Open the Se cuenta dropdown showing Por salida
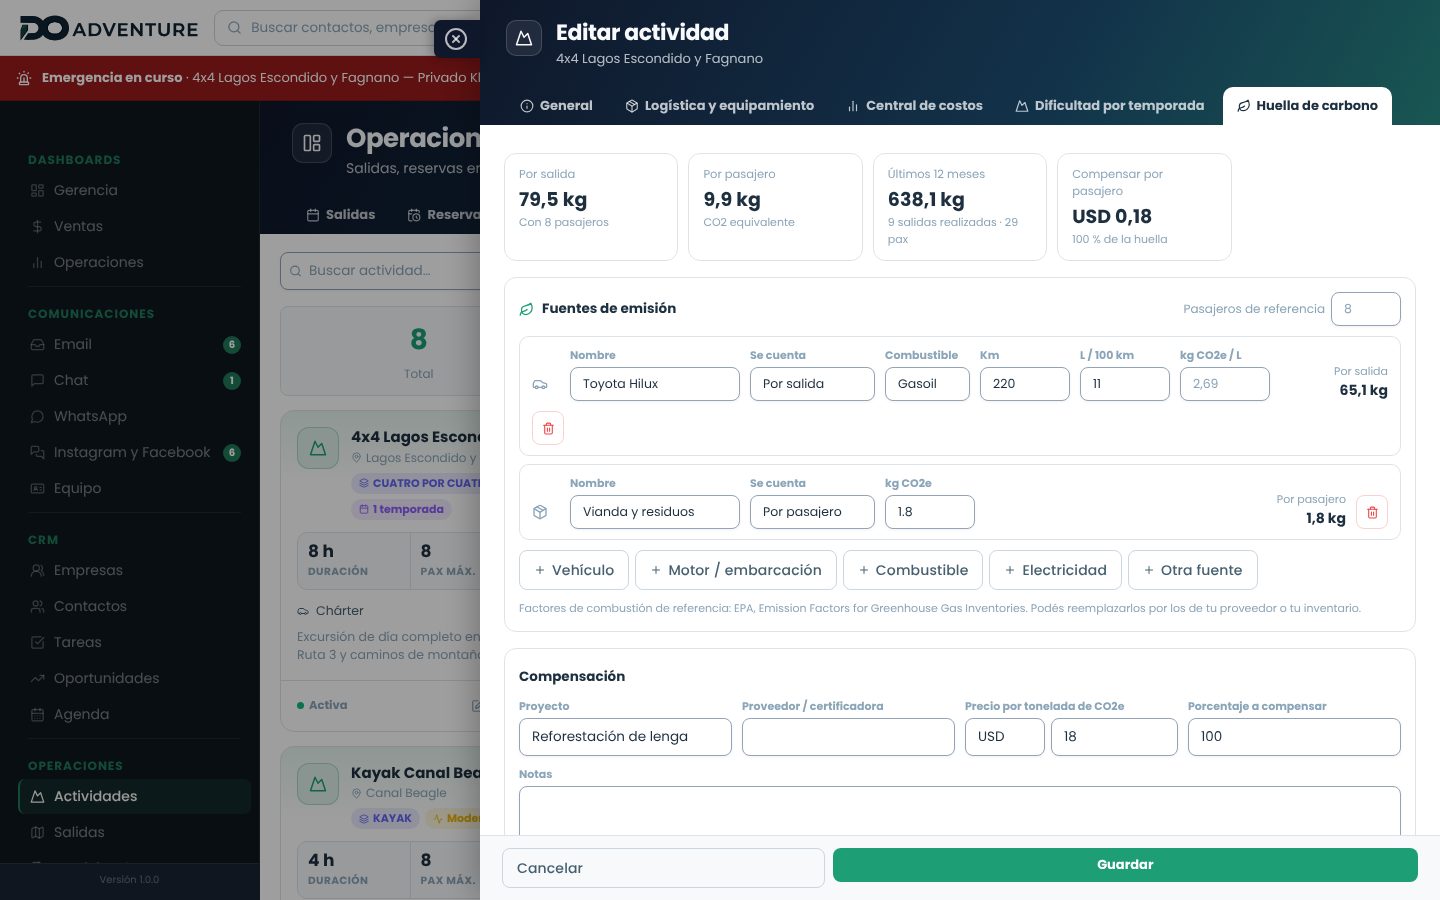1440x900 pixels. 812,384
